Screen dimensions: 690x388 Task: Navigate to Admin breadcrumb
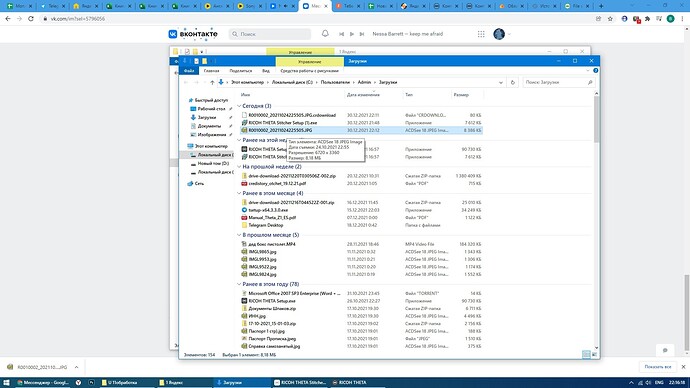[x=364, y=82]
